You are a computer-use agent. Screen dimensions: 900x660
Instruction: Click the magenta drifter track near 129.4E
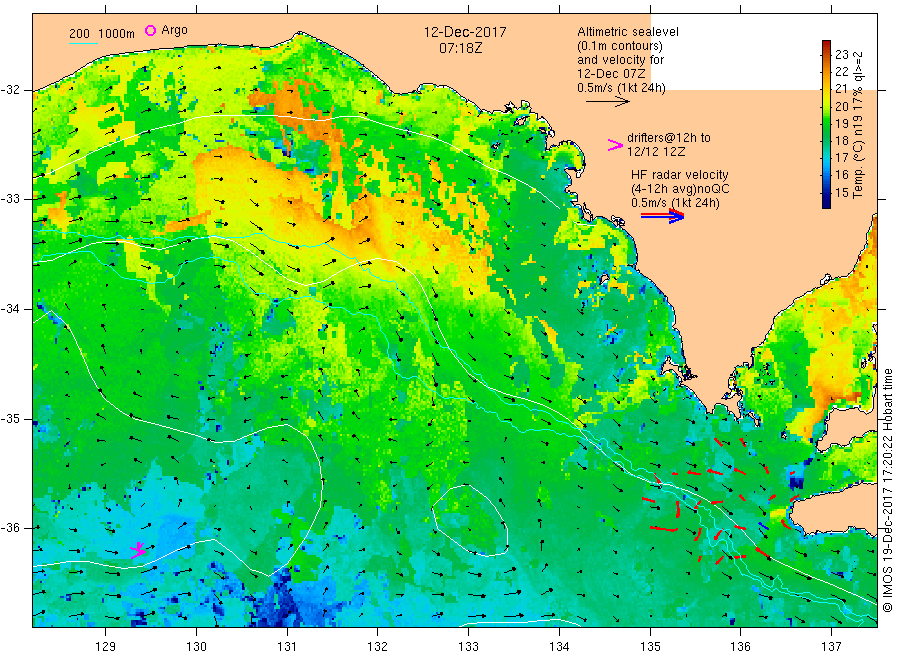click(x=138, y=550)
